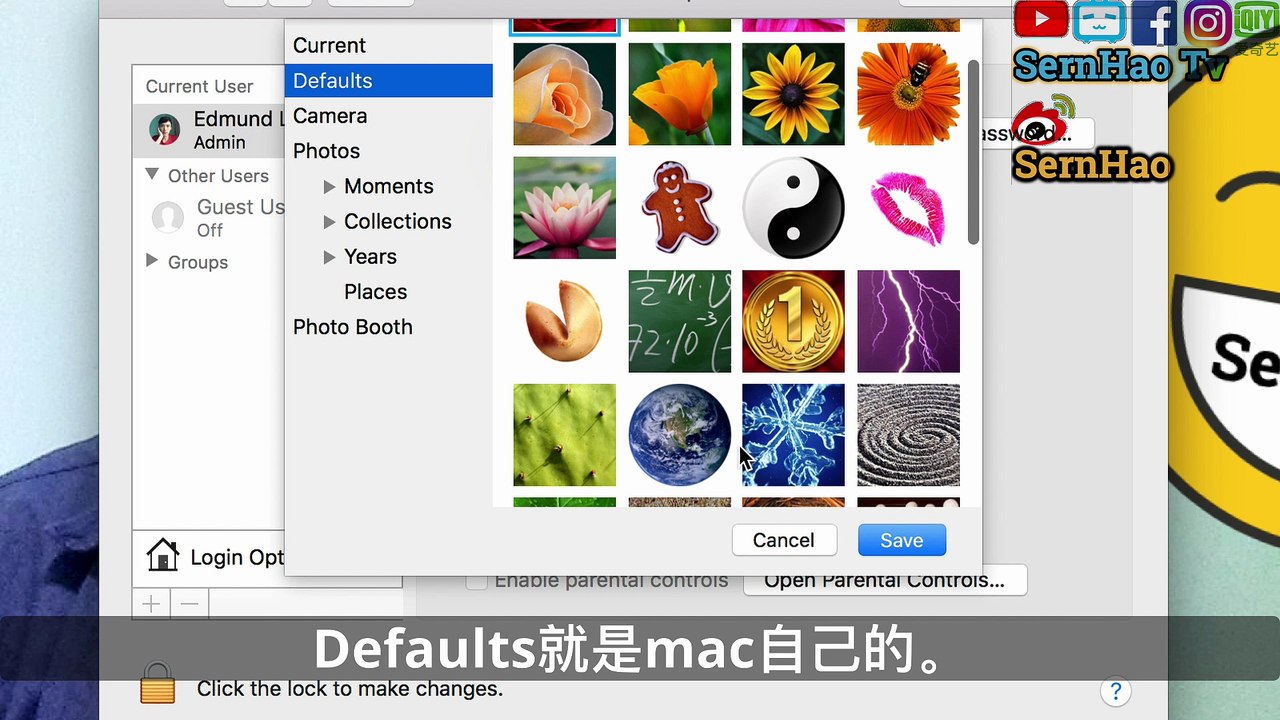This screenshot has height=720, width=1280.
Task: Select Defaults in the picture source list
Action: [388, 80]
